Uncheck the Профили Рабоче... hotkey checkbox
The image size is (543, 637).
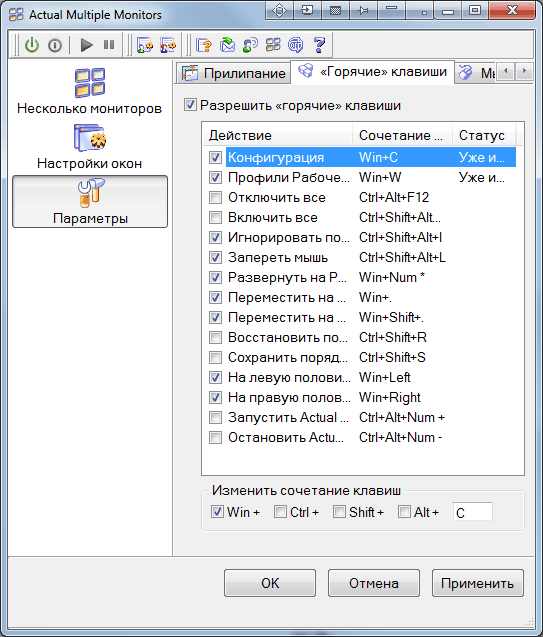click(x=215, y=177)
